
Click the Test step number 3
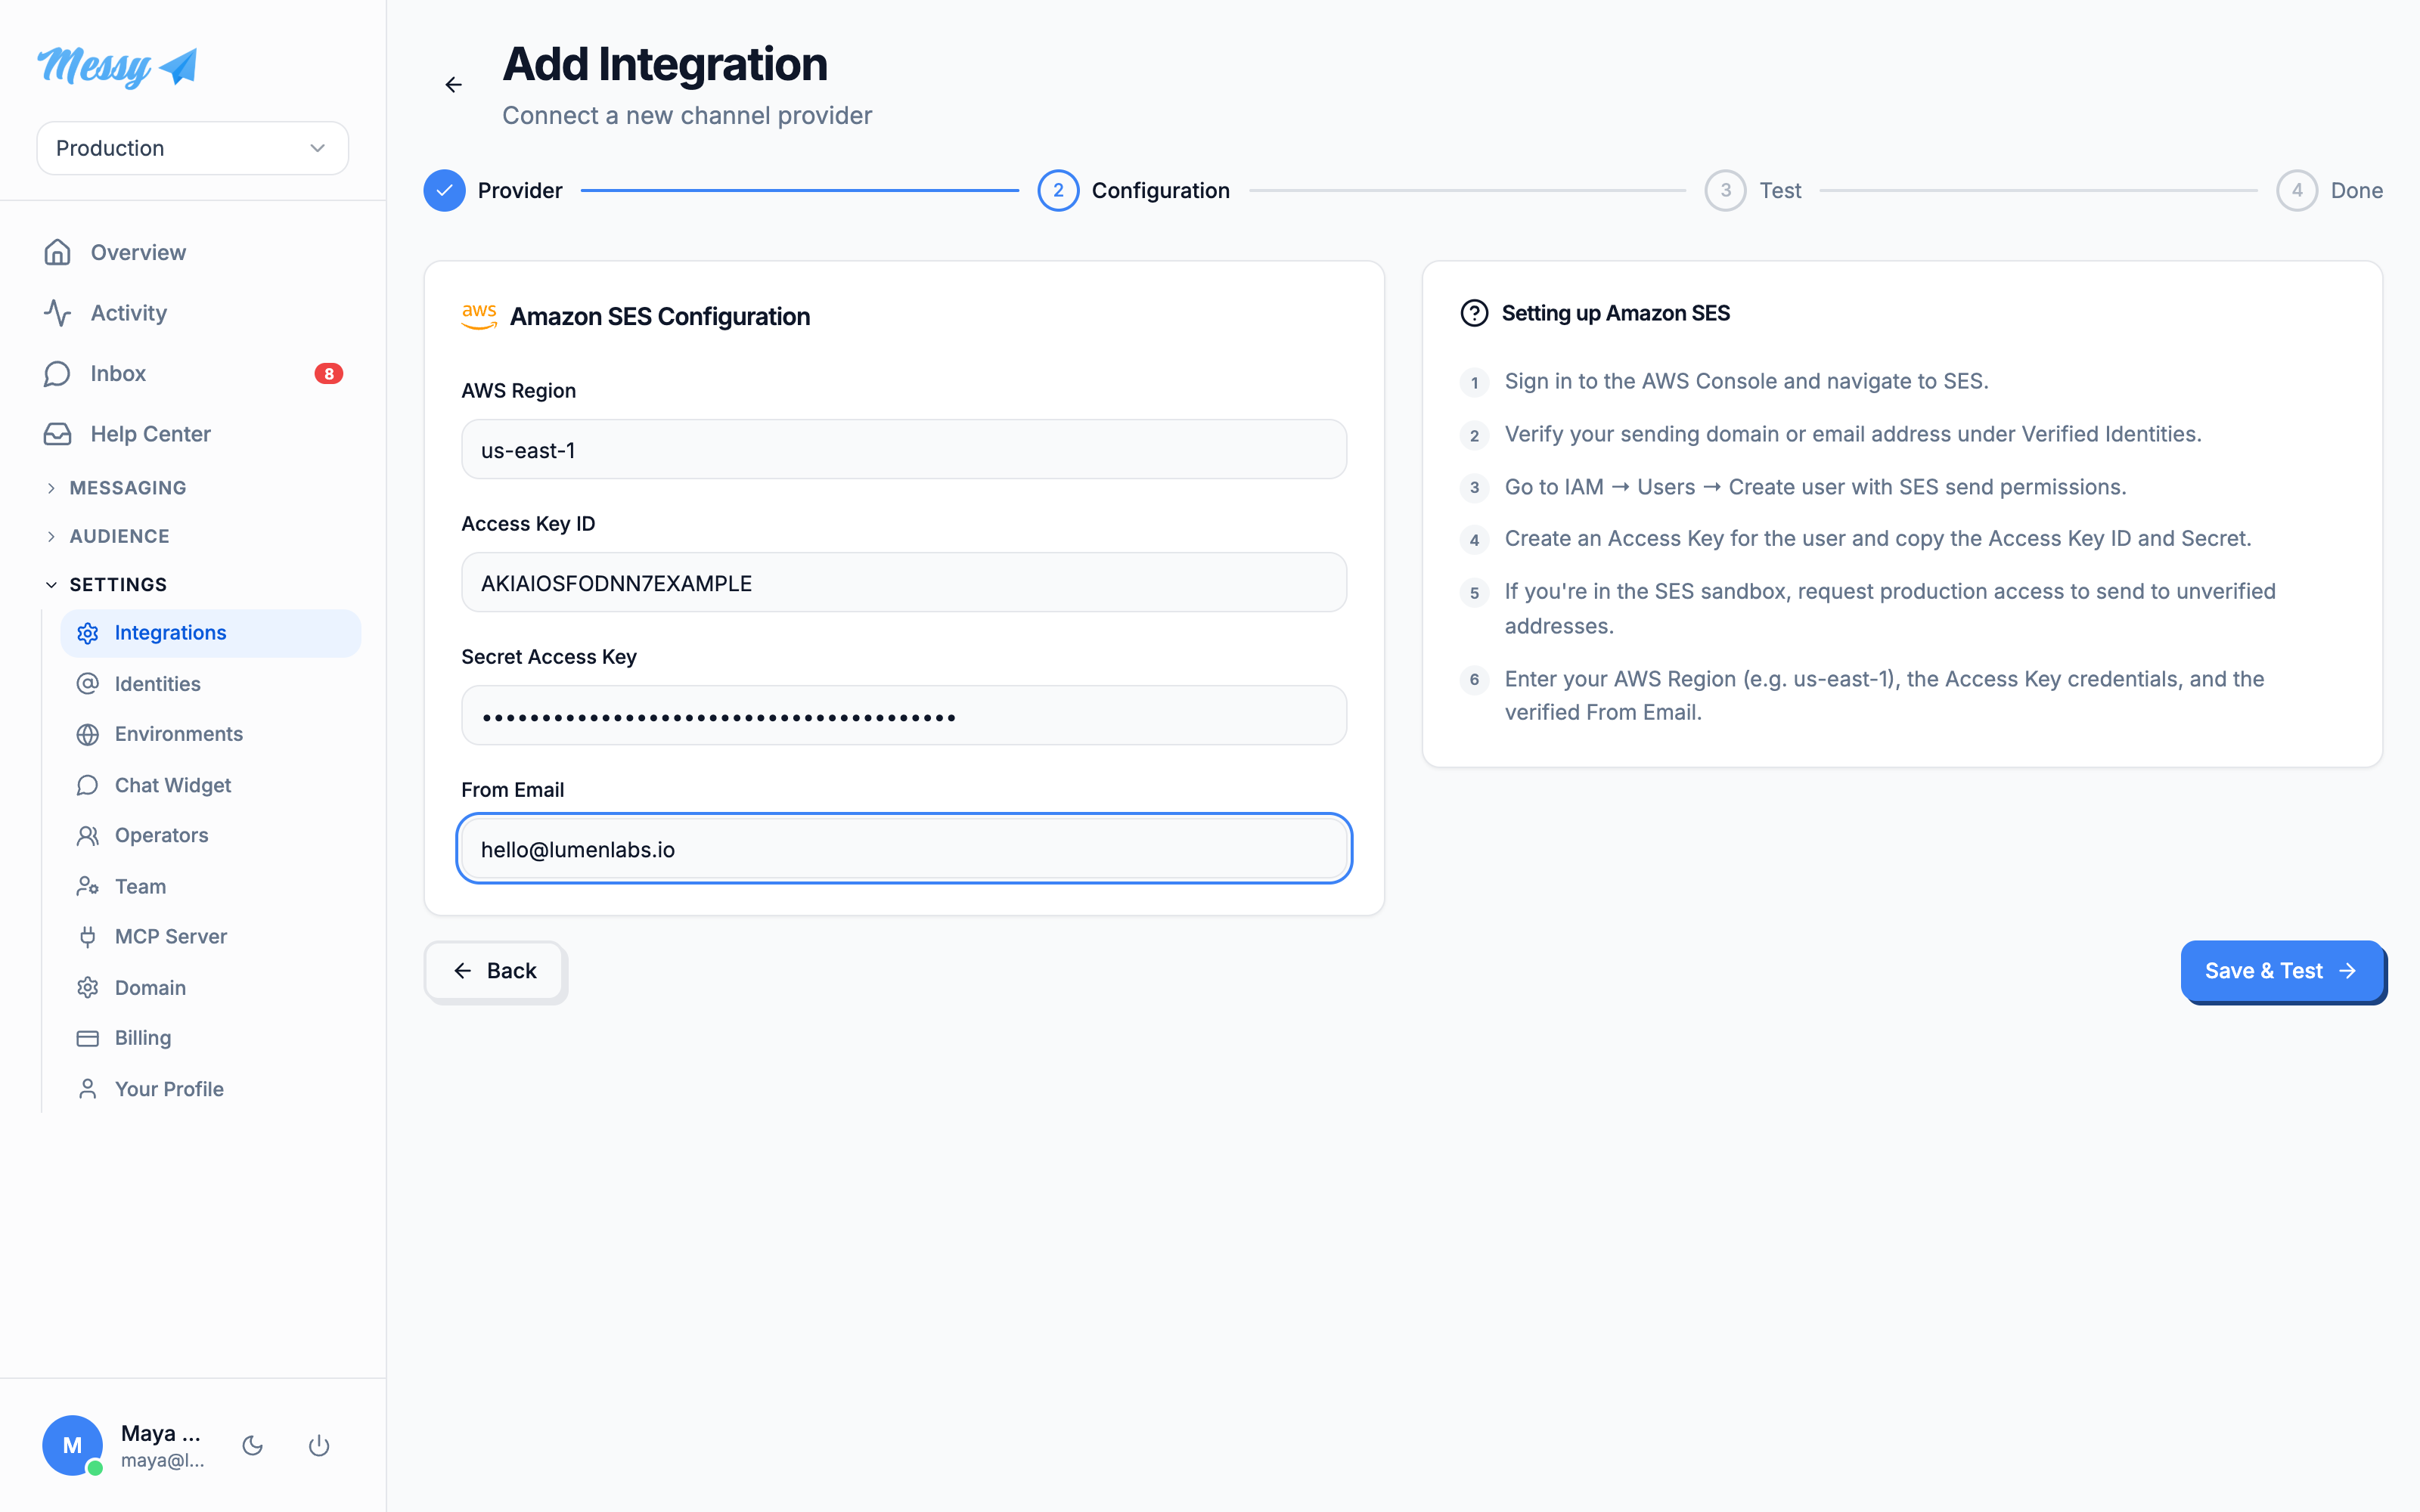point(1725,190)
